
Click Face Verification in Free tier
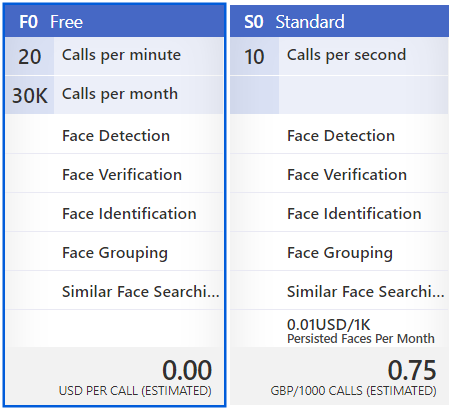(x=122, y=175)
